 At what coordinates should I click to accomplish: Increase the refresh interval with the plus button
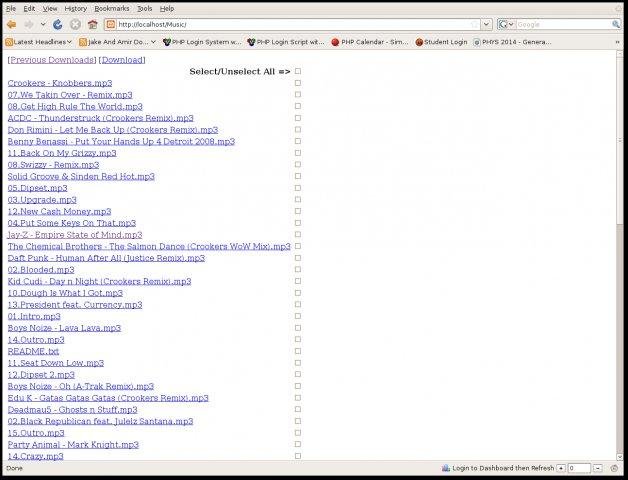(561, 468)
